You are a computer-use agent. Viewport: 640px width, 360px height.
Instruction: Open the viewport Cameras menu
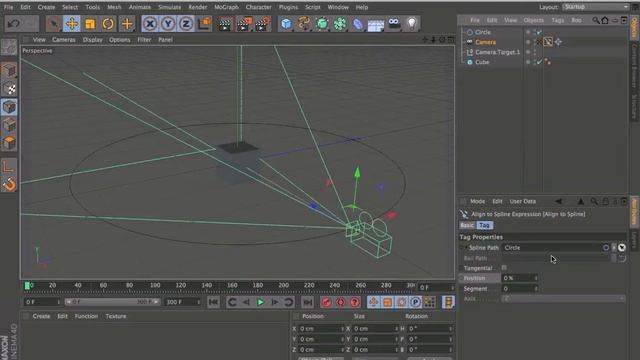(x=64, y=40)
